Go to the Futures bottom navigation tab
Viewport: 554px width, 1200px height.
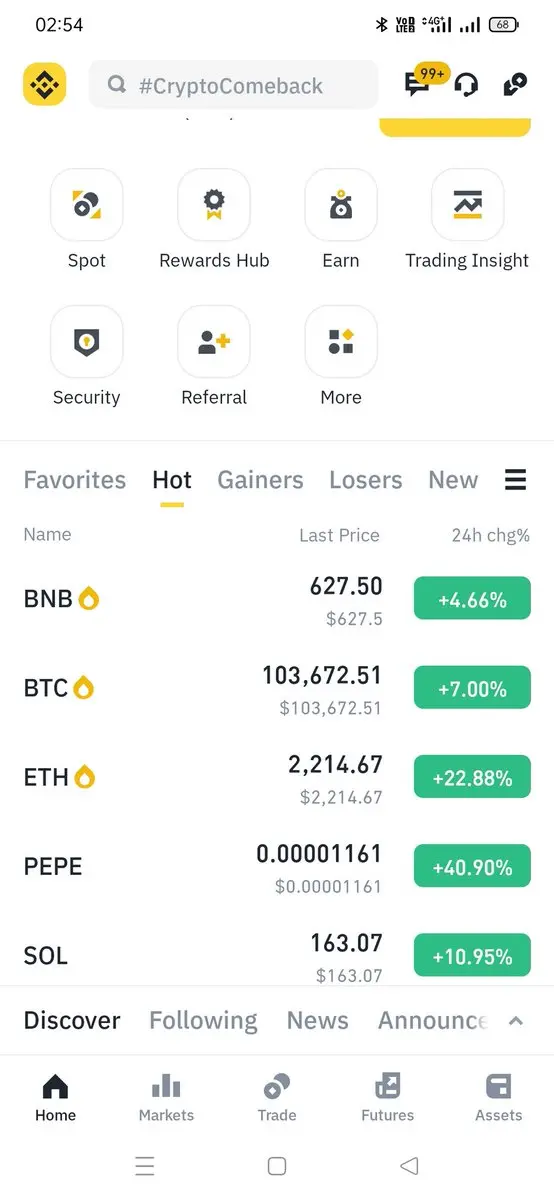coord(388,1098)
